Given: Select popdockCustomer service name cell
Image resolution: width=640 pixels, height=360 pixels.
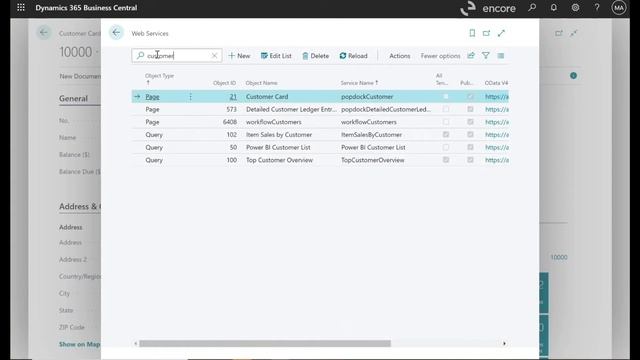Looking at the screenshot, I should coord(367,97).
